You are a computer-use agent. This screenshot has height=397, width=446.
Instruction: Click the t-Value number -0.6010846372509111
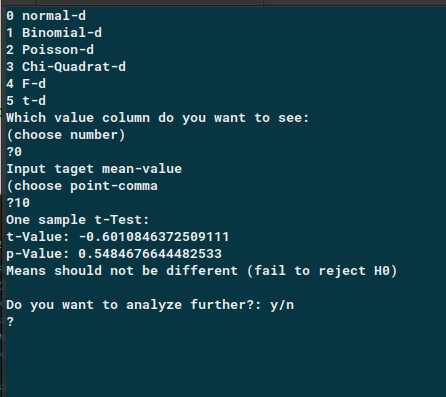tap(154, 237)
